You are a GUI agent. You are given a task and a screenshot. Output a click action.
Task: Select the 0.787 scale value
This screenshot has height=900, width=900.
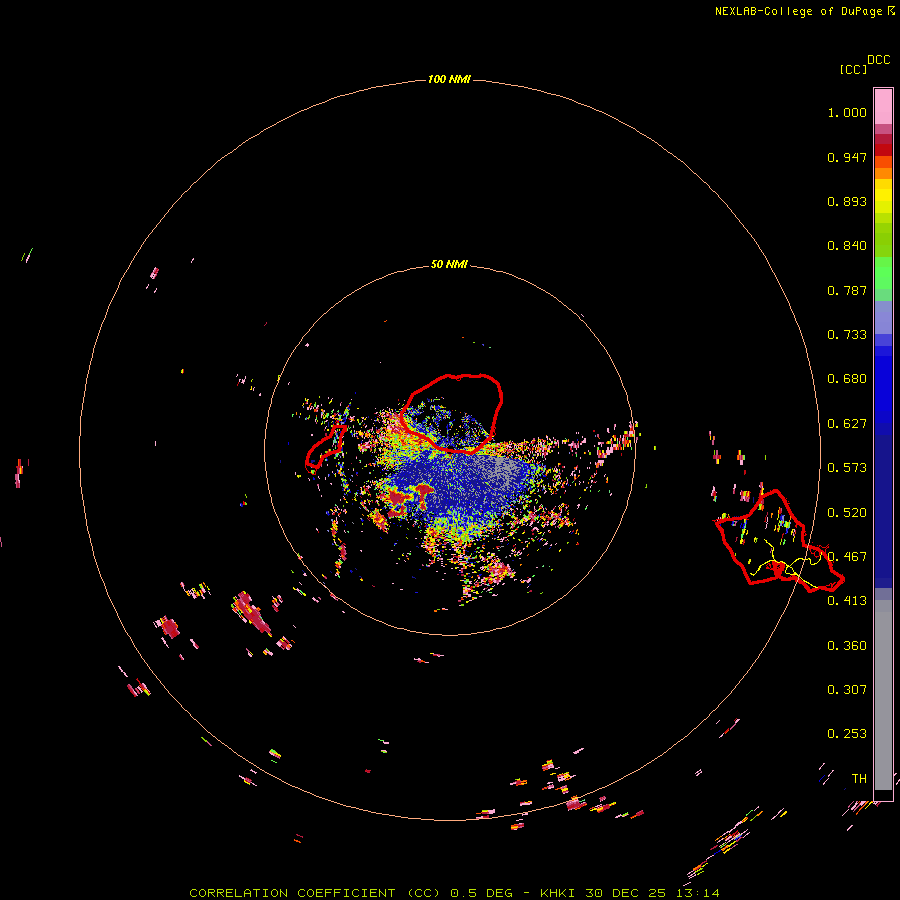pos(847,290)
